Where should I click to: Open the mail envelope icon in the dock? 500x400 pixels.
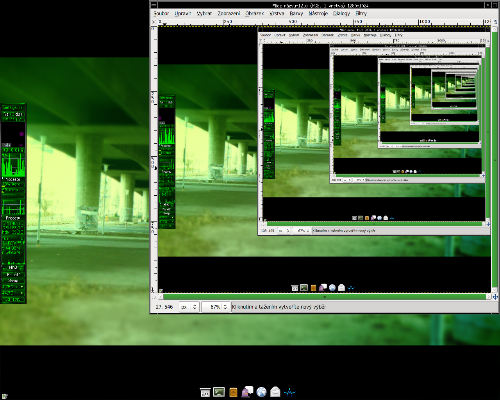coord(275,392)
